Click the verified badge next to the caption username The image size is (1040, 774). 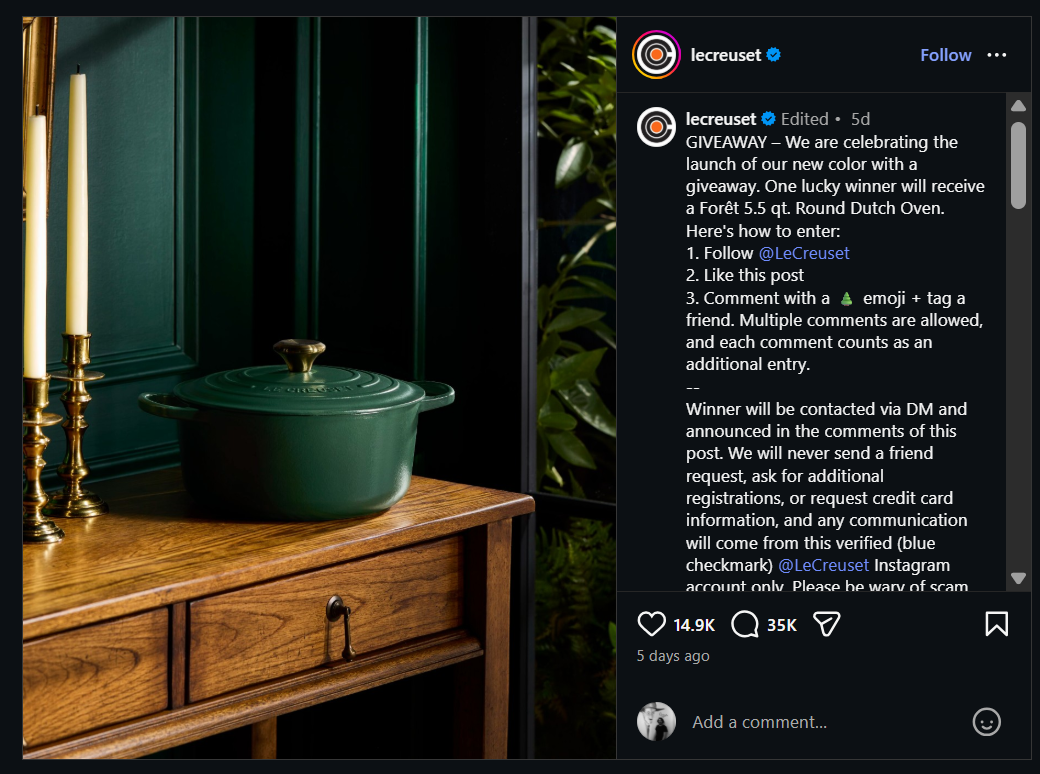[768, 118]
